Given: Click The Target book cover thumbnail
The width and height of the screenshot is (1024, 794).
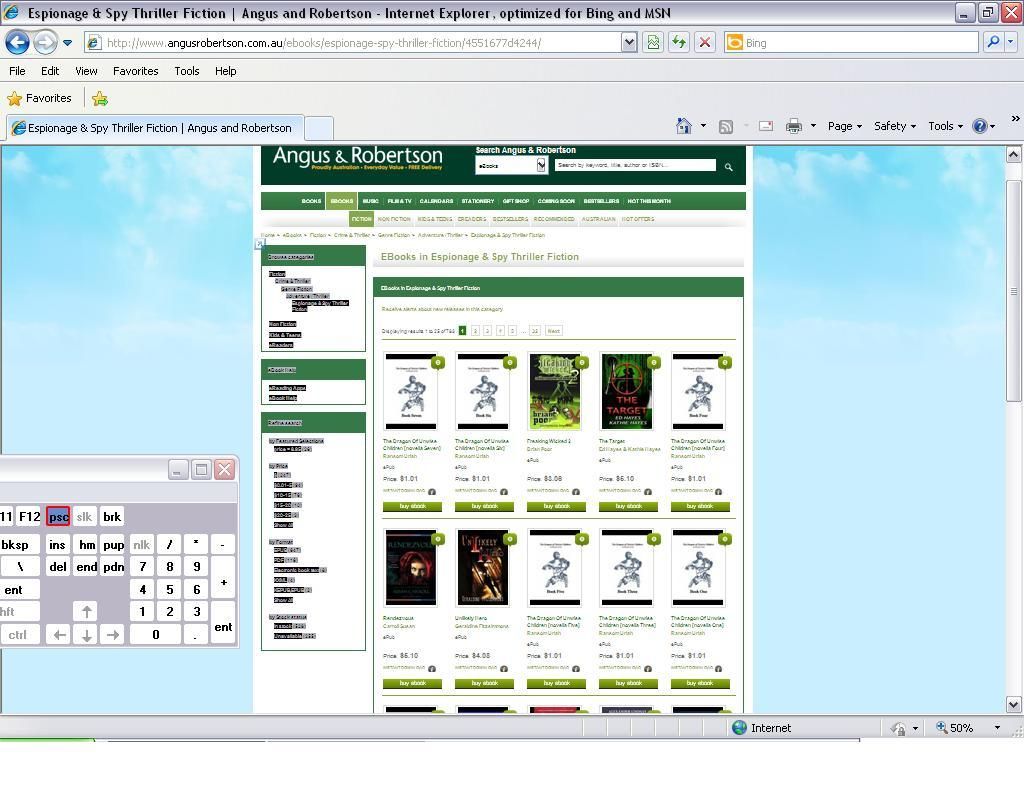Looking at the screenshot, I should click(x=626, y=391).
